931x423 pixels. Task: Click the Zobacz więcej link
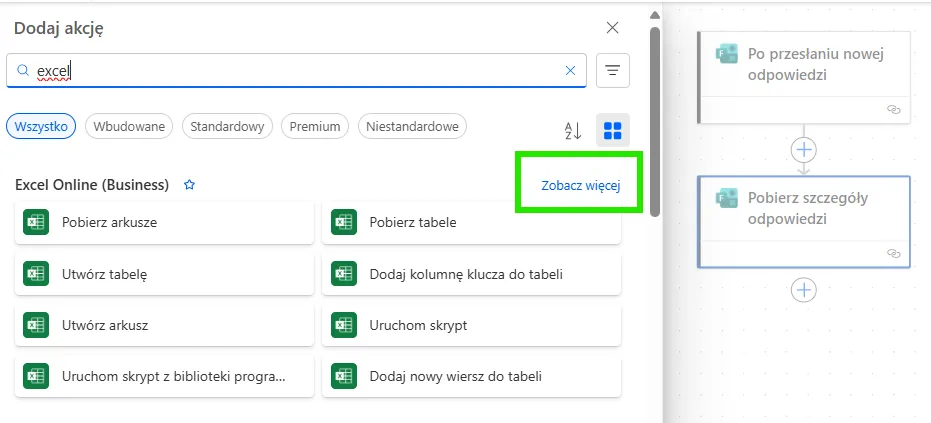[580, 185]
